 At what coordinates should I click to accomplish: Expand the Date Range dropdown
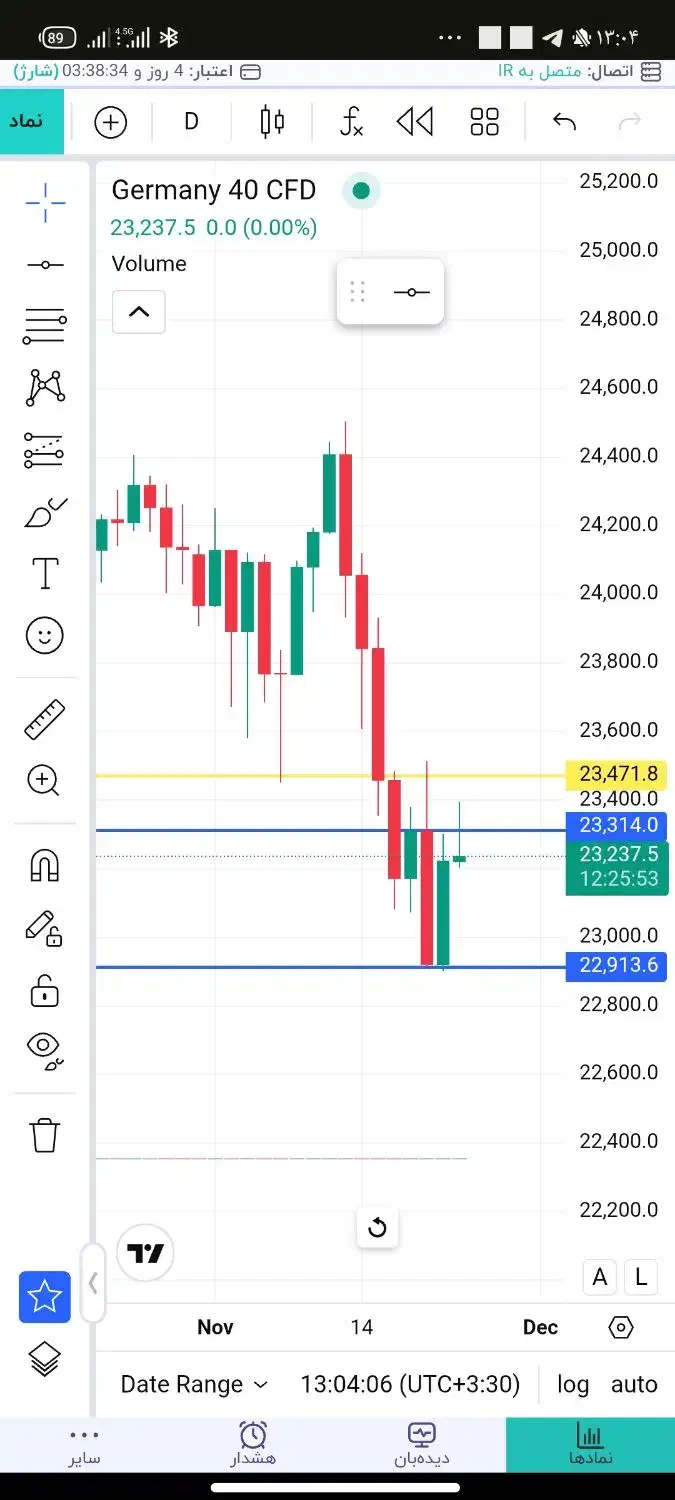(194, 1384)
